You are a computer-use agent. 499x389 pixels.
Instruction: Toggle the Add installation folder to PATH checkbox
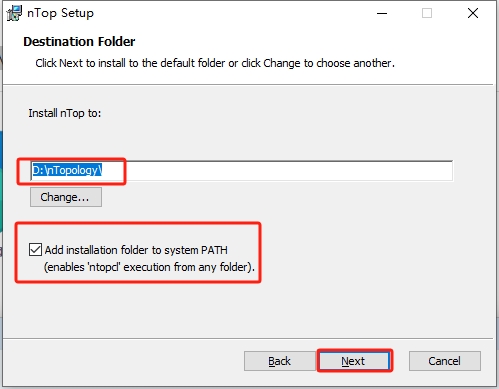pos(35,250)
